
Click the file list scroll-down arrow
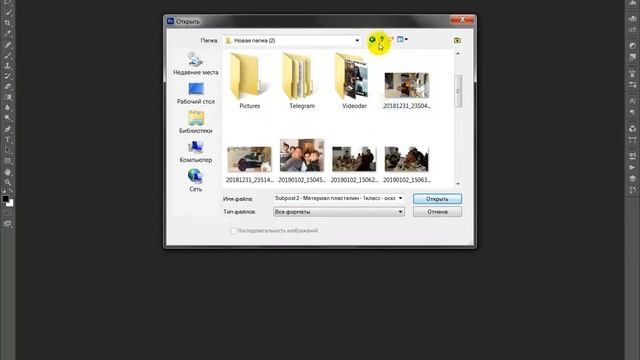(x=458, y=184)
